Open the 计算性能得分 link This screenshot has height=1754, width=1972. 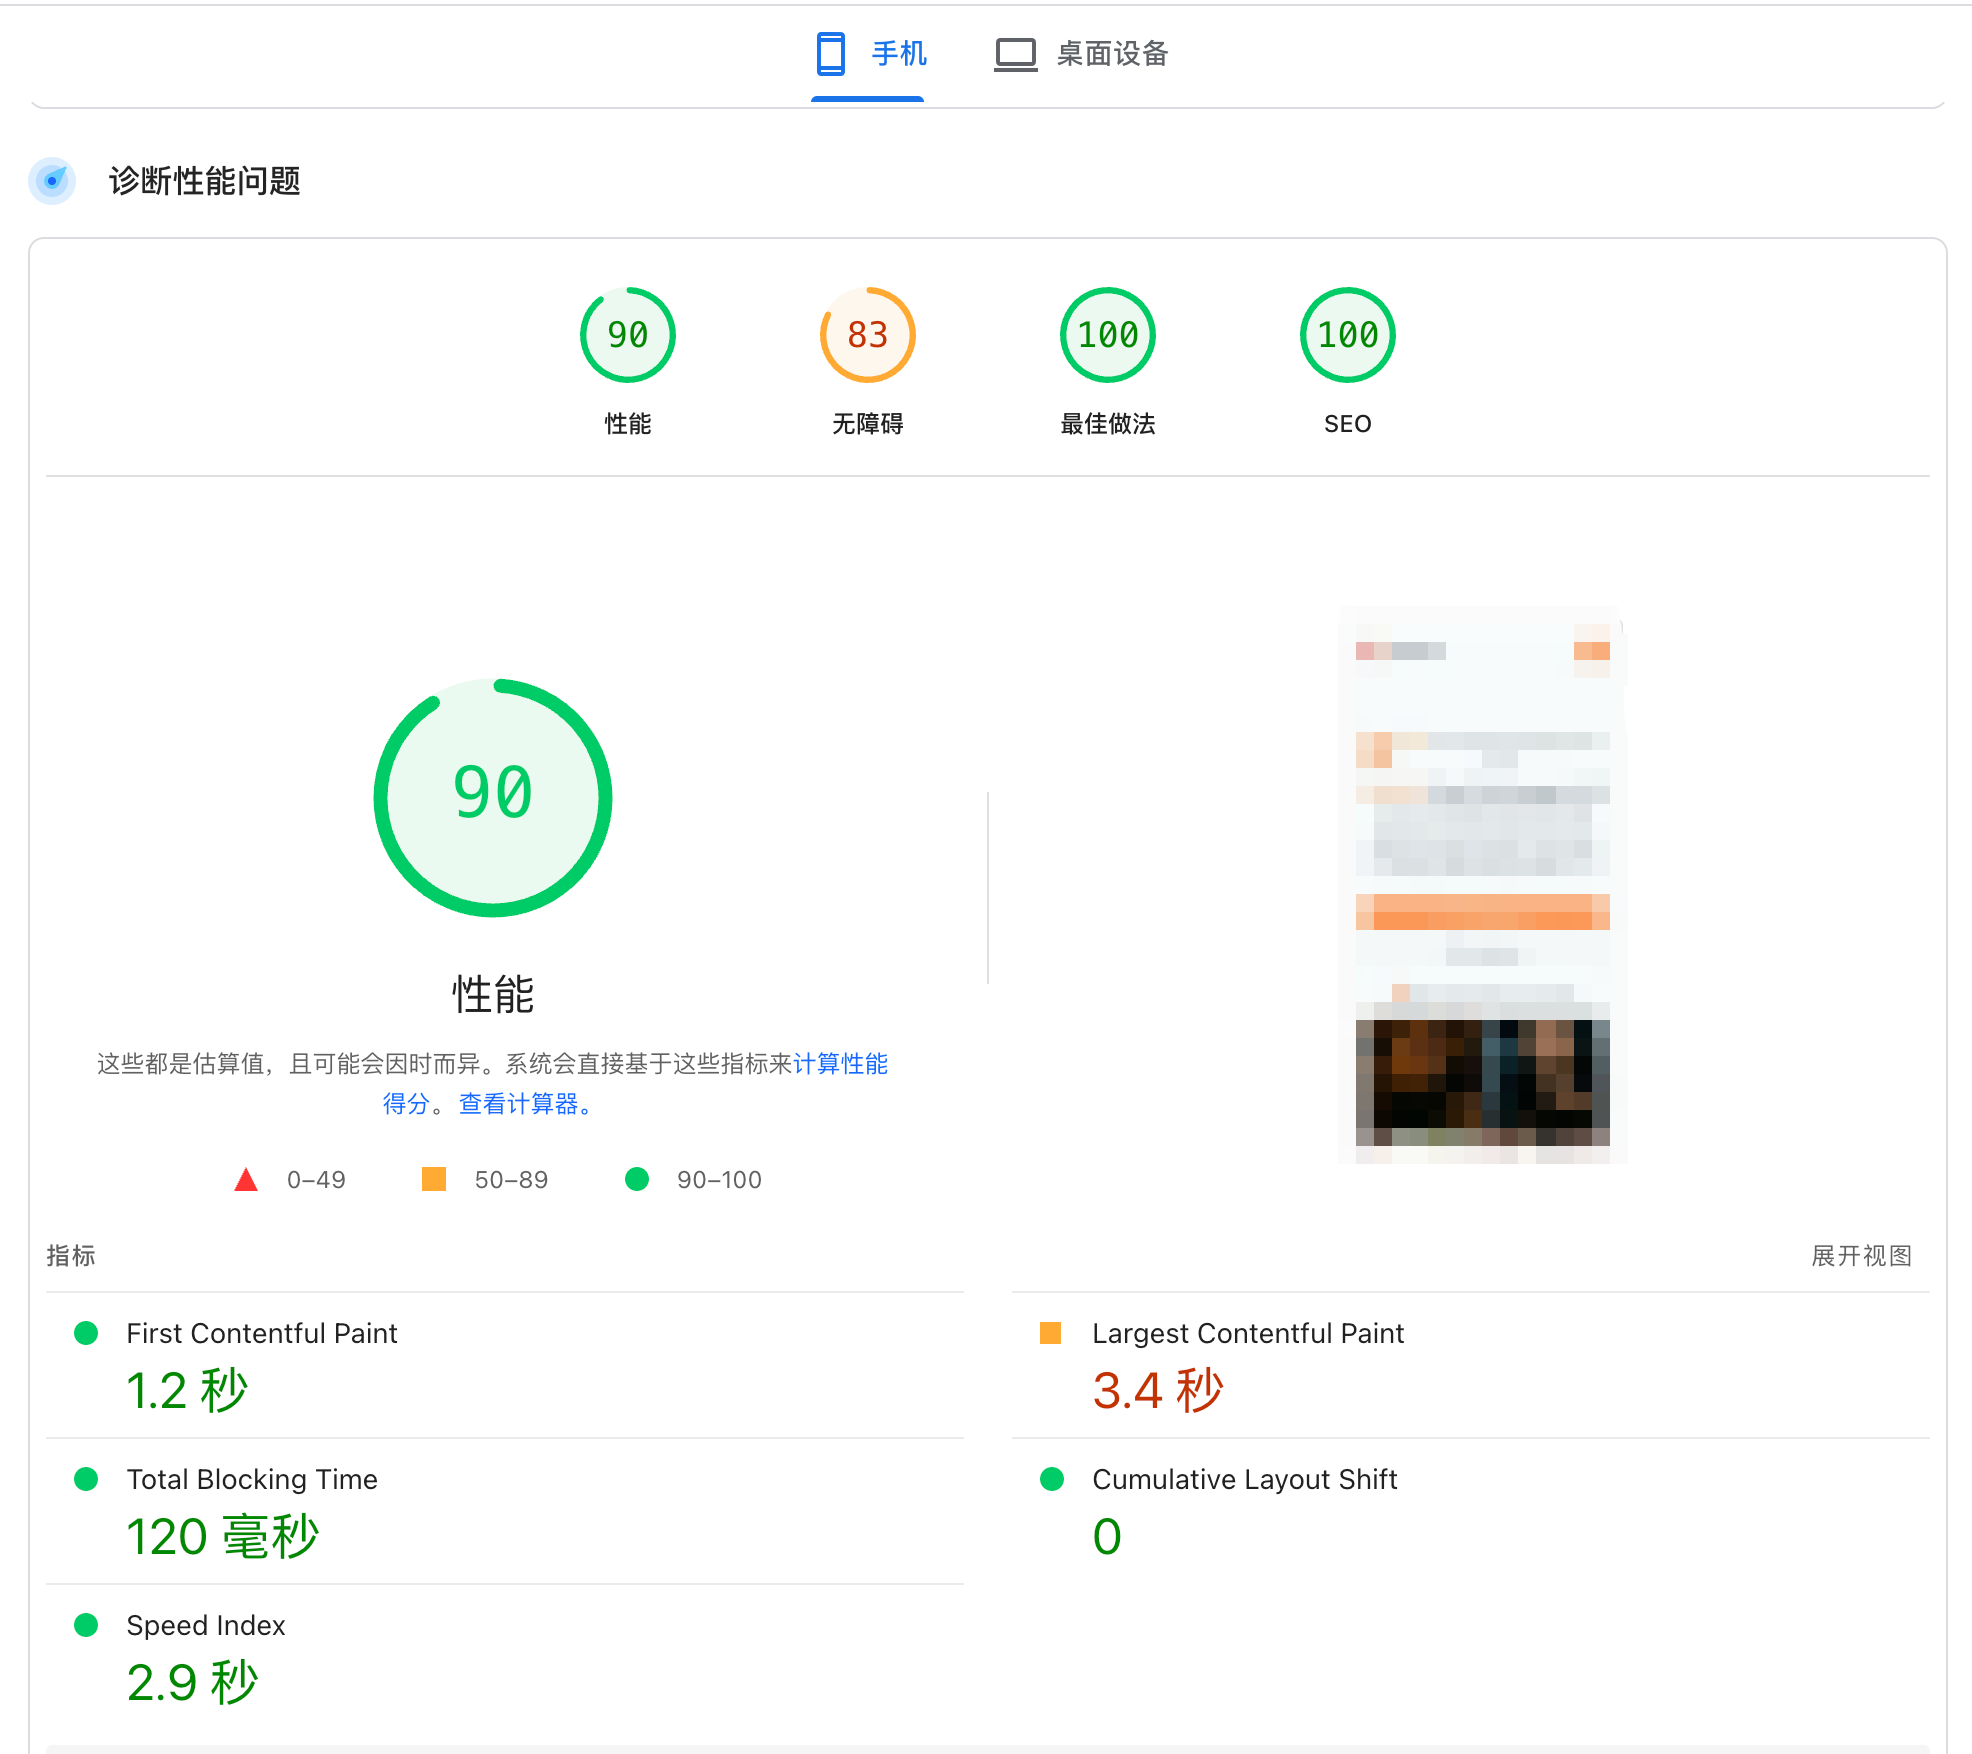point(840,1064)
